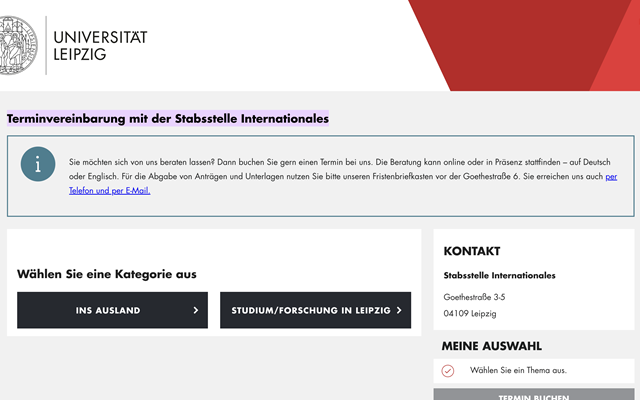Screen dimensions: 640x400
Task: Click the MEINE AUSWAHL heading
Action: [491, 346]
